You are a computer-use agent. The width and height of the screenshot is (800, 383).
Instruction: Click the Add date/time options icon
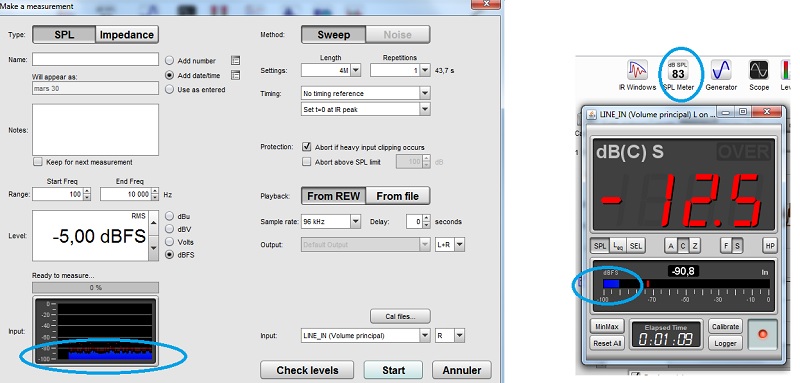click(235, 75)
